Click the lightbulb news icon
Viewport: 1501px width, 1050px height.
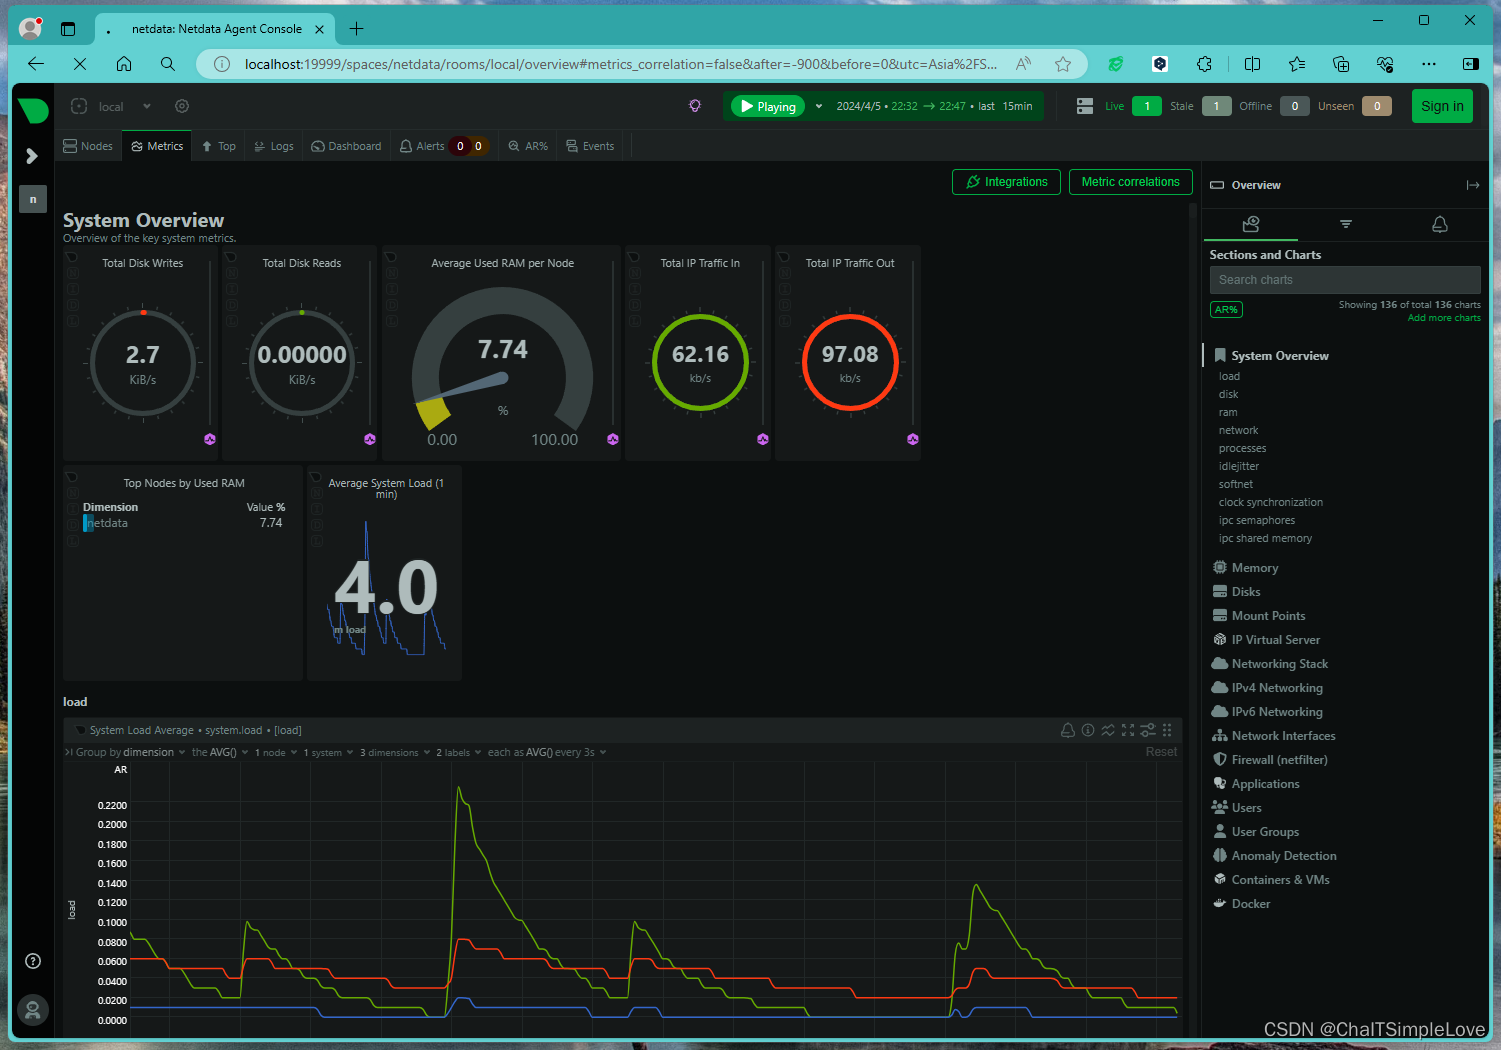click(695, 106)
